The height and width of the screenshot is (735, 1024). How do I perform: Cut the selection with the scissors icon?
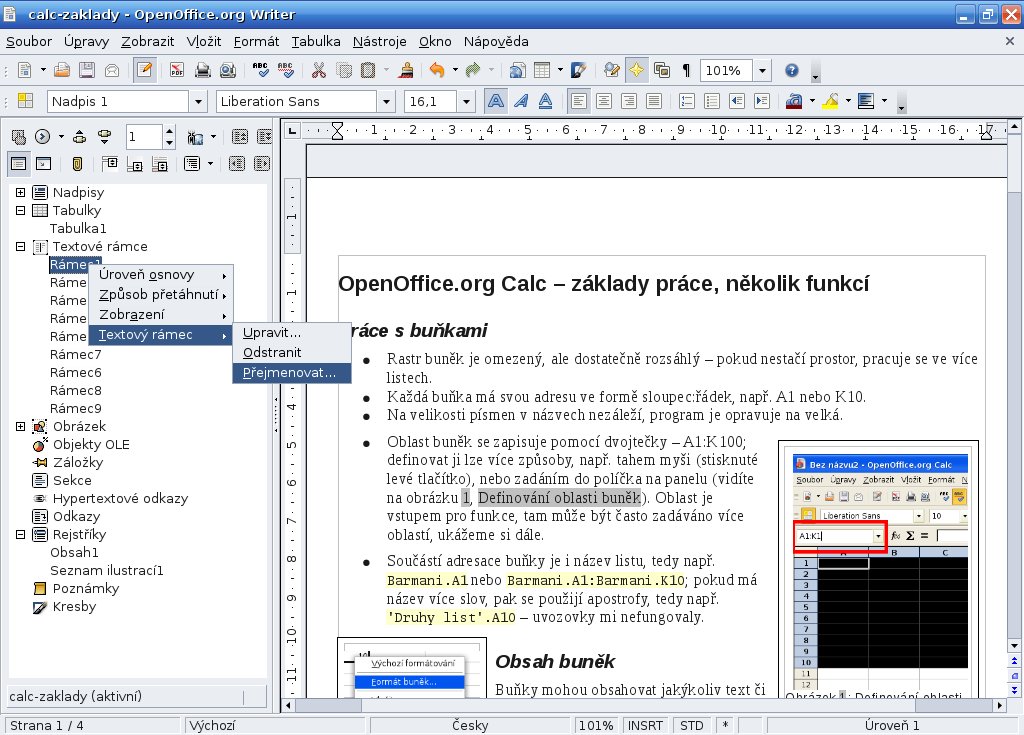319,70
